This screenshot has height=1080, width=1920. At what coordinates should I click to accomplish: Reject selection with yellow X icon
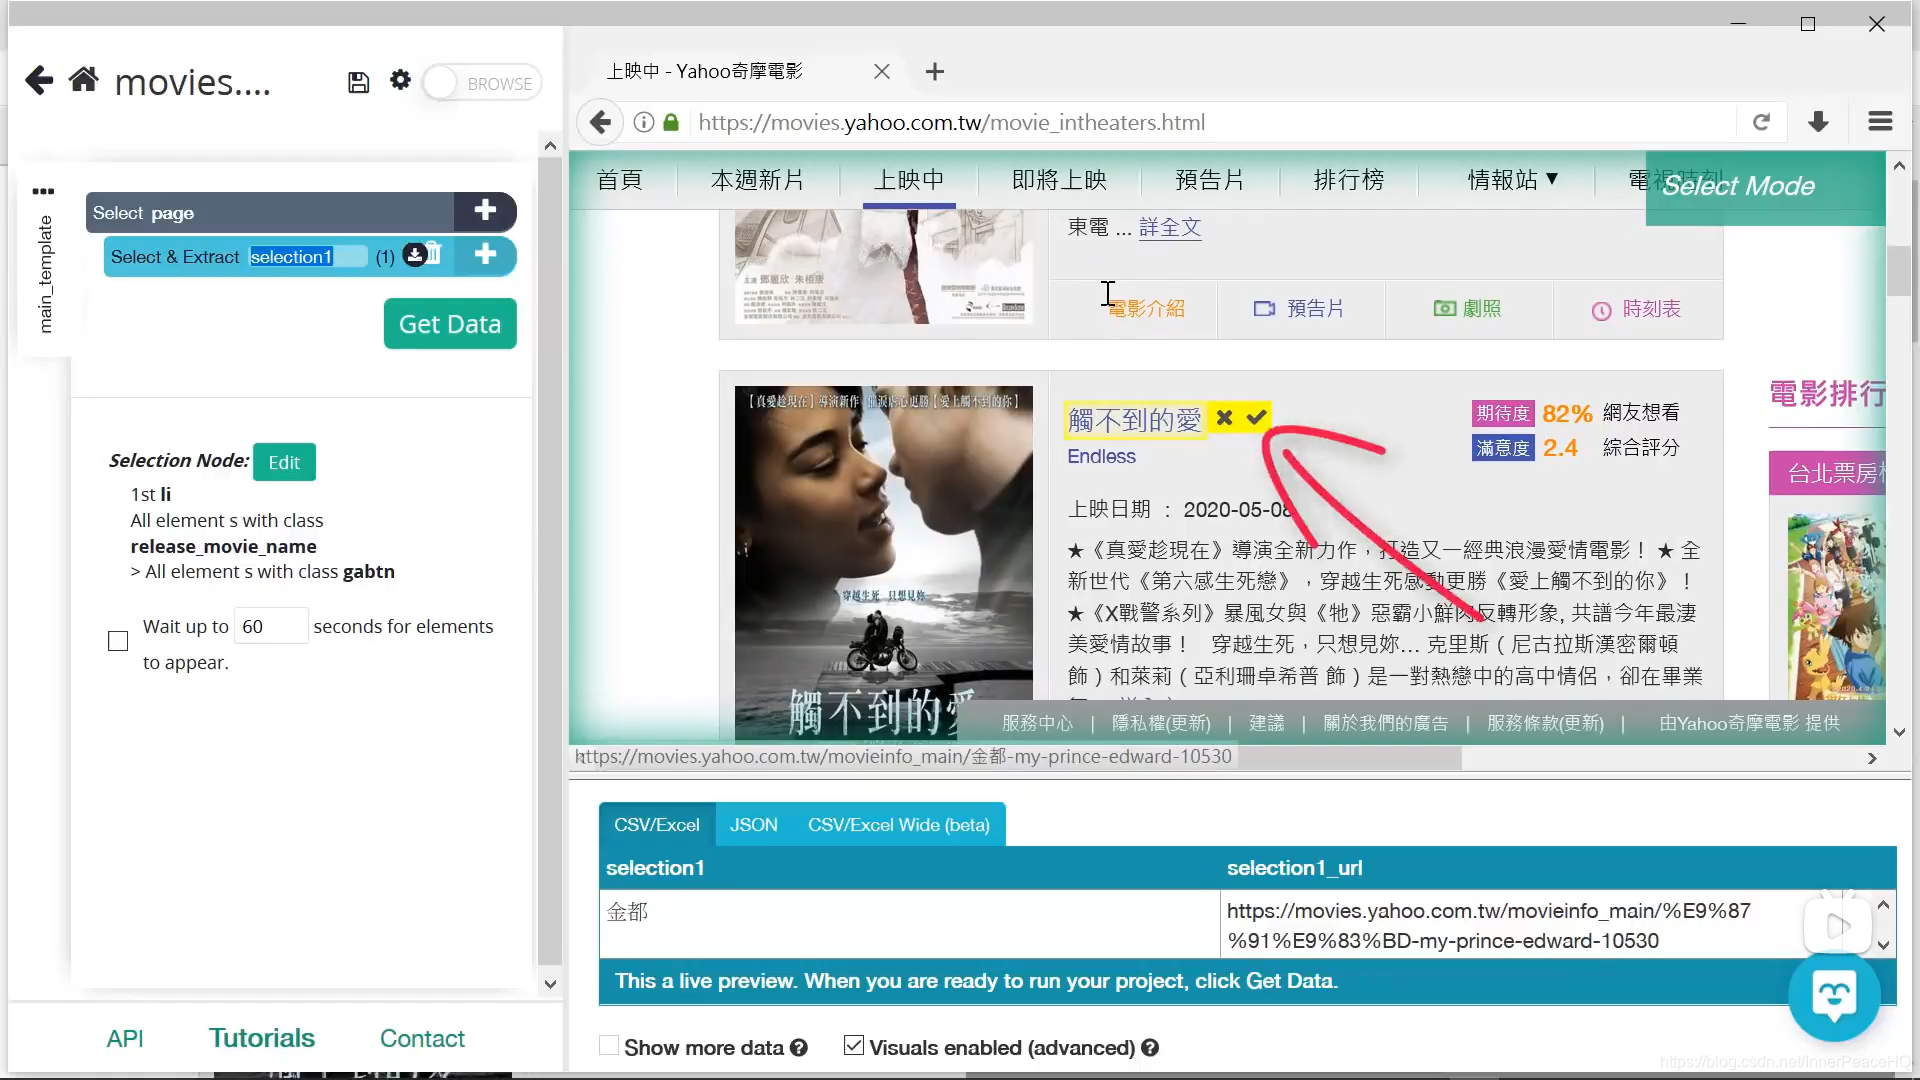(x=1224, y=417)
